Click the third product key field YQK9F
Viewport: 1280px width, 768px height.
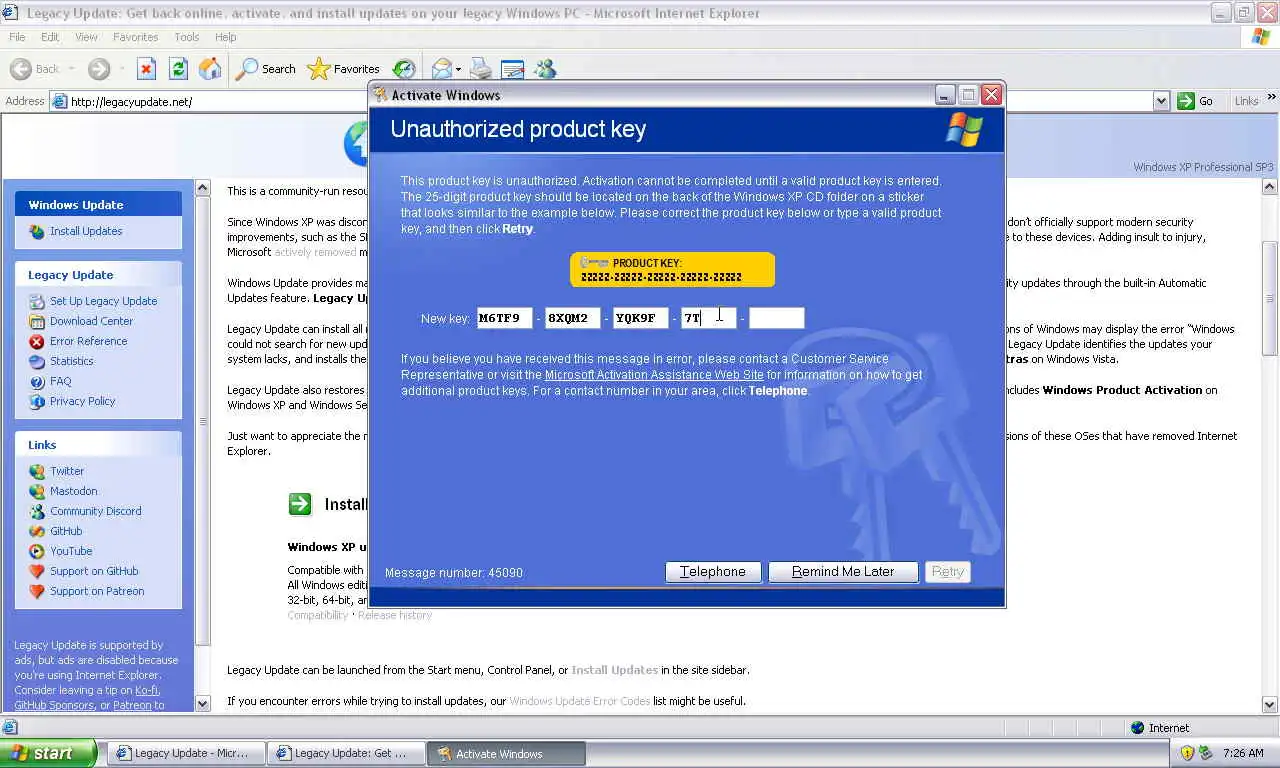pyautogui.click(x=640, y=318)
